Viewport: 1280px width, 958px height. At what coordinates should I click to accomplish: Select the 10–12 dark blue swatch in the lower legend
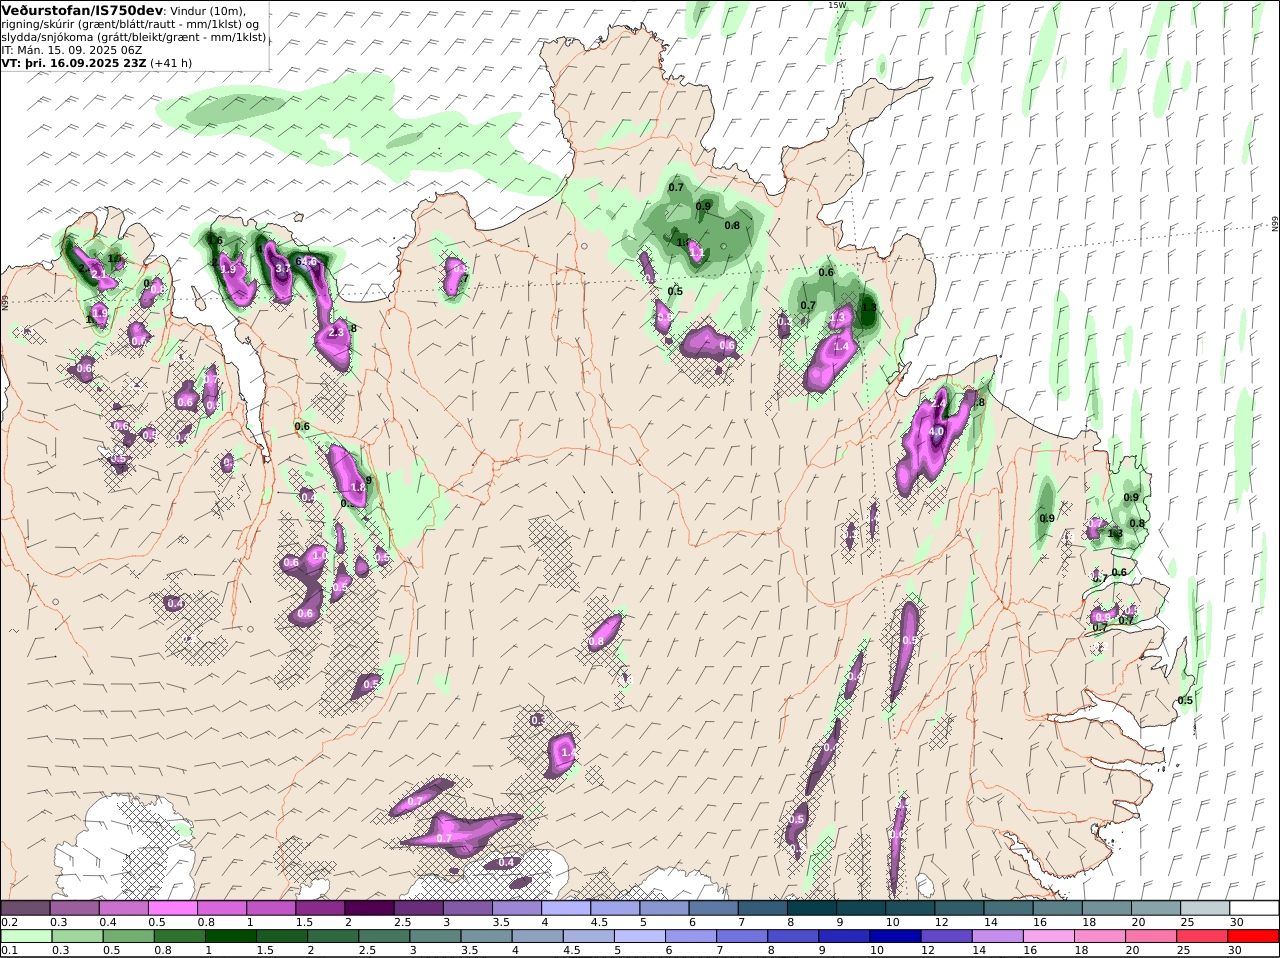(x=896, y=936)
